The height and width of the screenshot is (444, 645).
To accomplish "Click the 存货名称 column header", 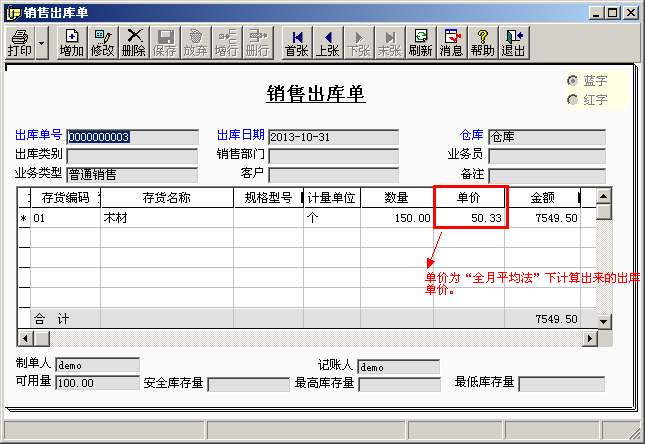I will [x=167, y=198].
